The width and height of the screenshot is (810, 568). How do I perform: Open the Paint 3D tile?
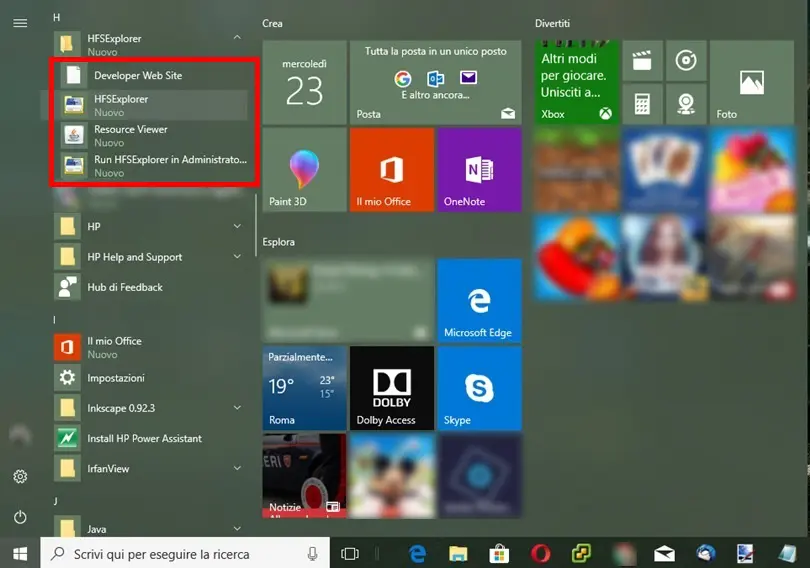(x=304, y=169)
